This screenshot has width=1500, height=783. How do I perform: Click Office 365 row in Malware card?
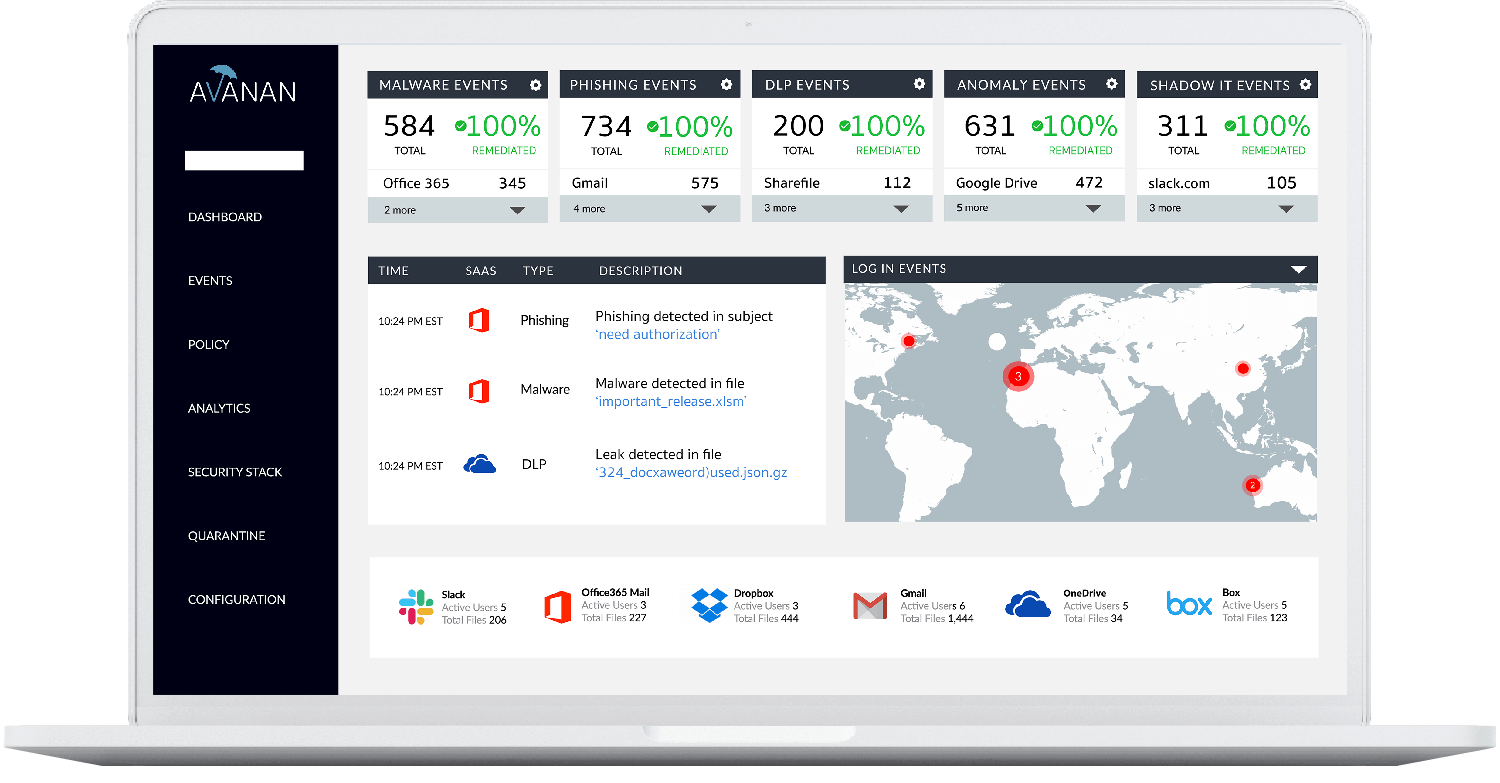coord(458,183)
